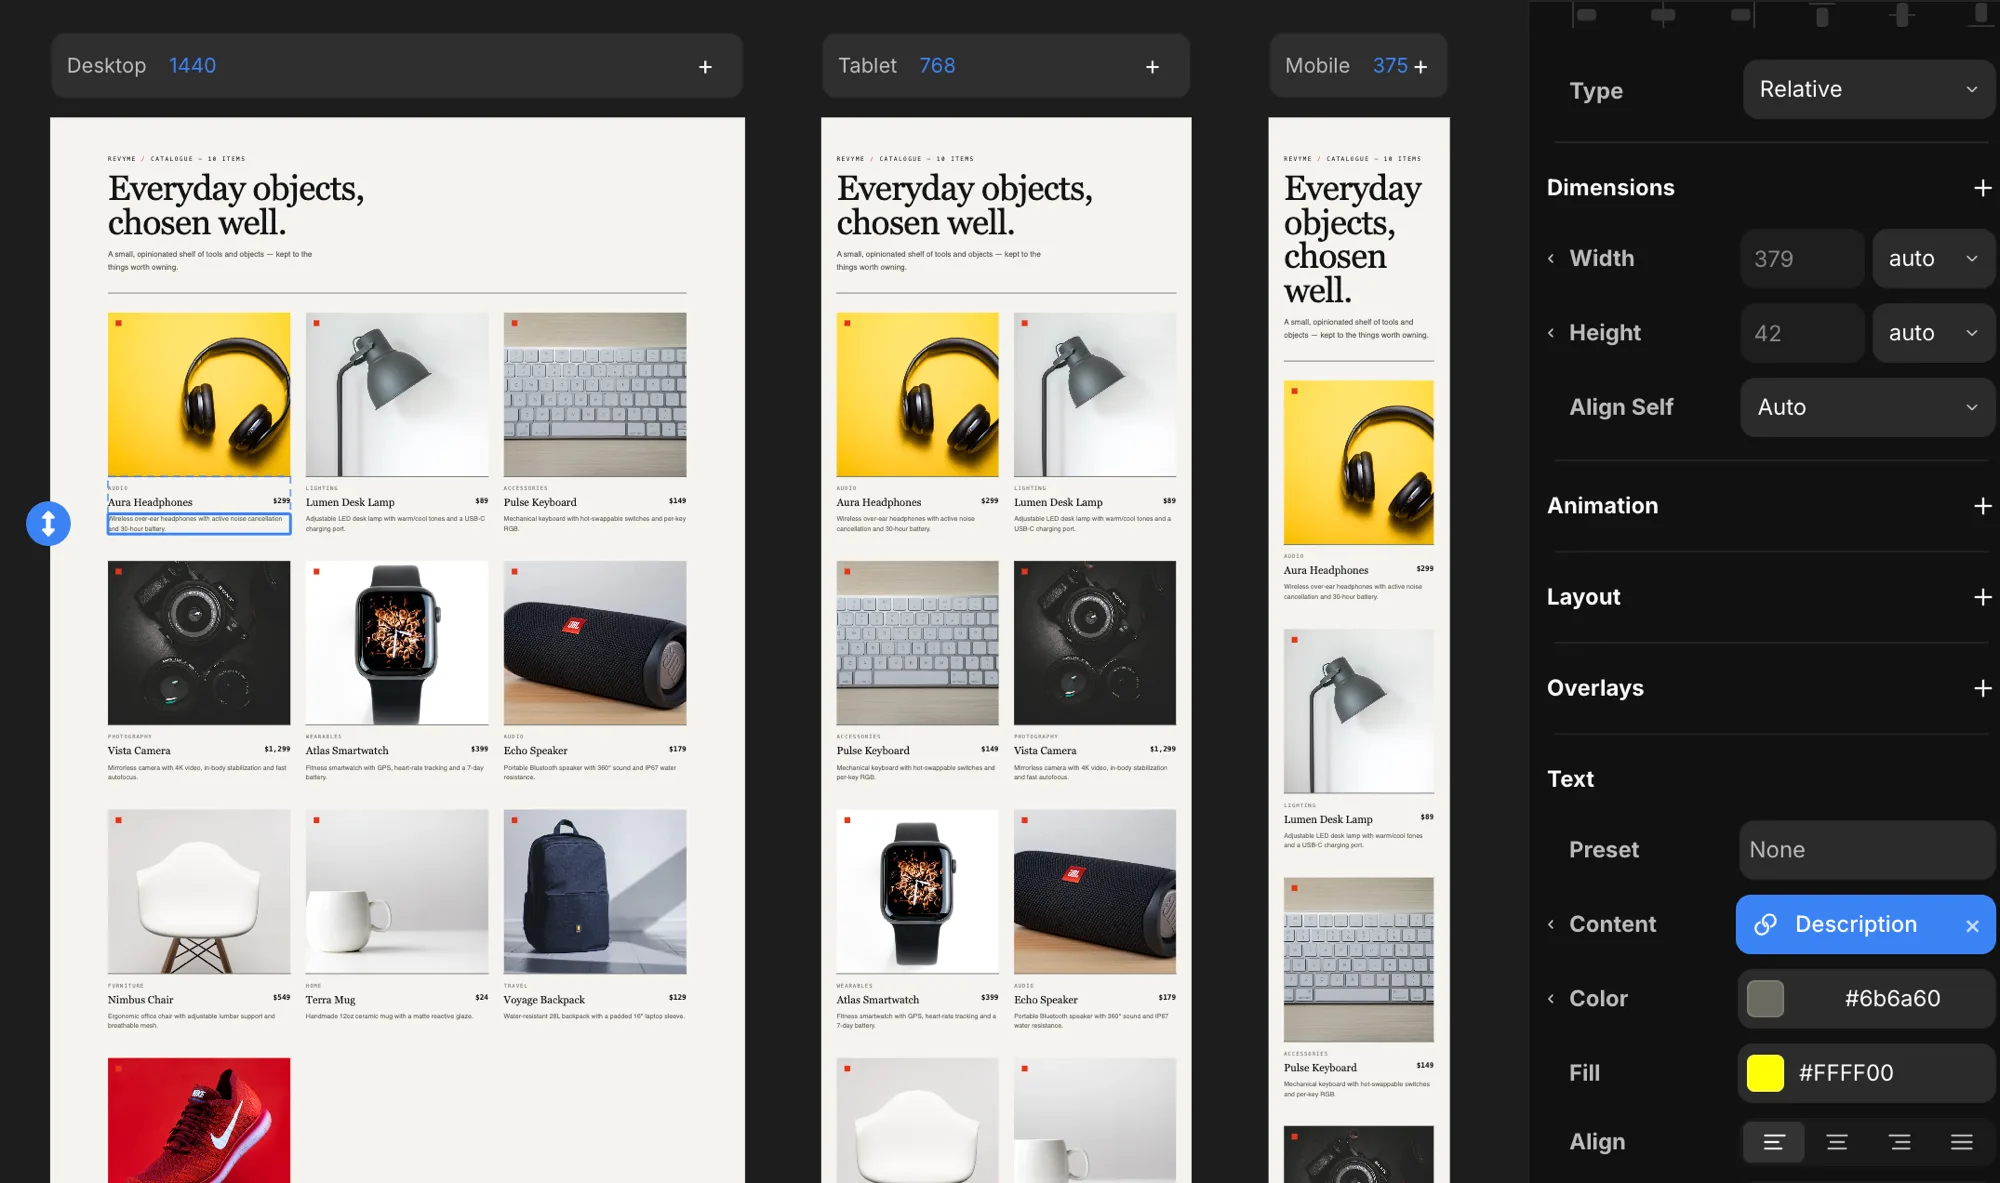This screenshot has width=2000, height=1183.
Task: Click the Width value field 379
Action: (x=1802, y=258)
